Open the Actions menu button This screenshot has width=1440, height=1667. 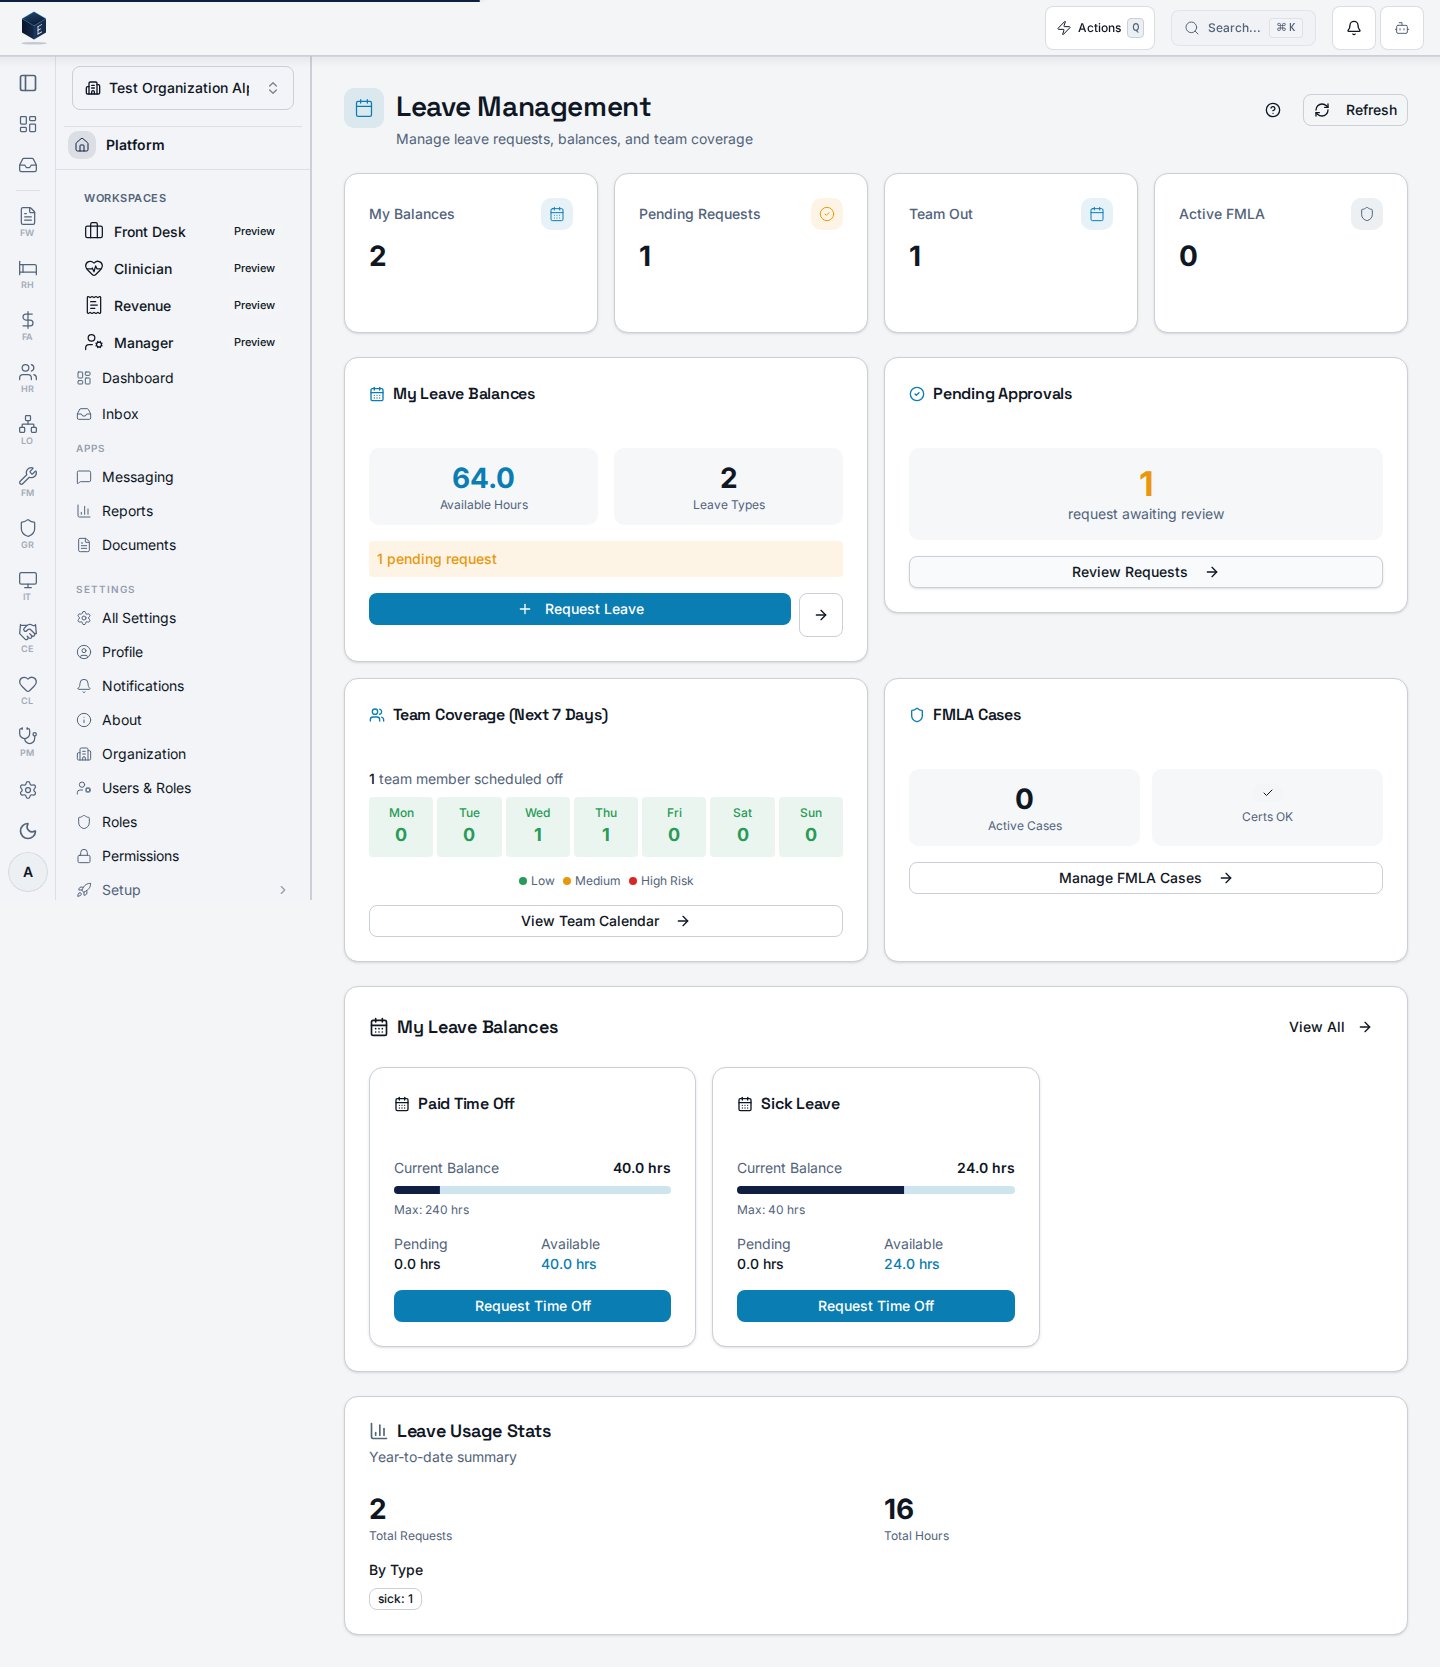[1100, 28]
